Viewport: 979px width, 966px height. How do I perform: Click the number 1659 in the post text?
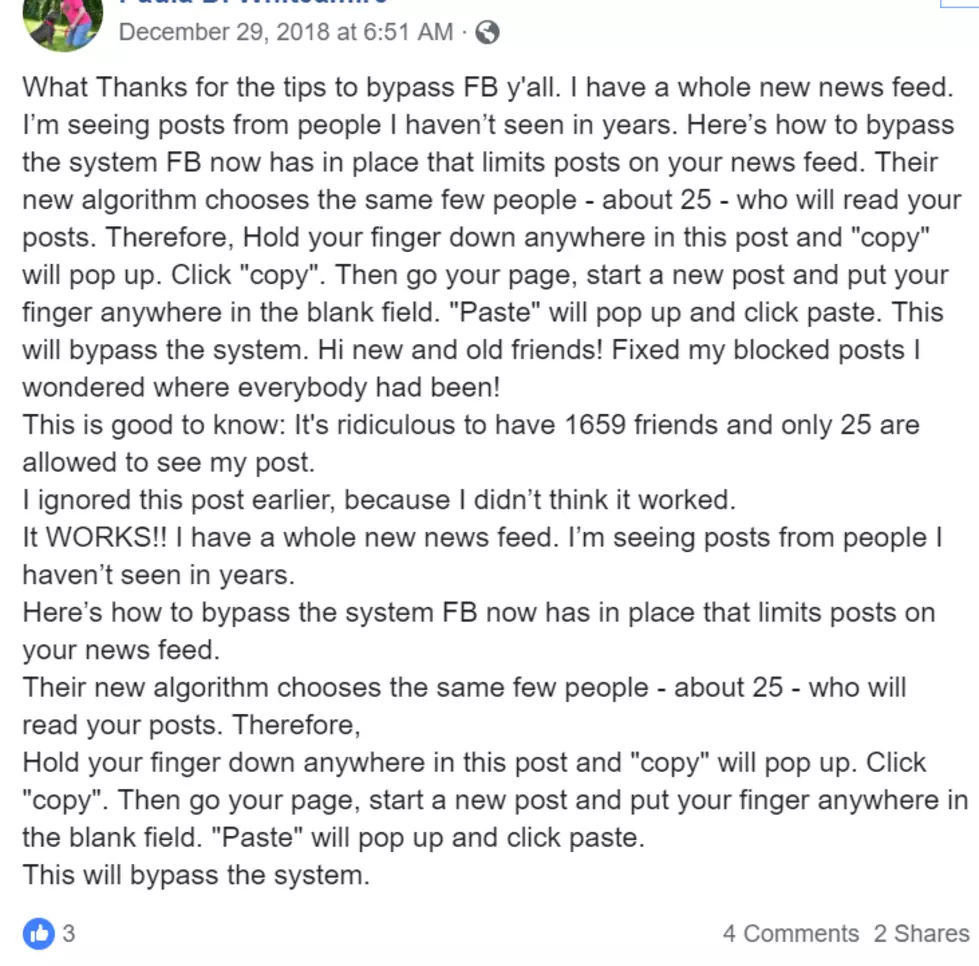(594, 425)
